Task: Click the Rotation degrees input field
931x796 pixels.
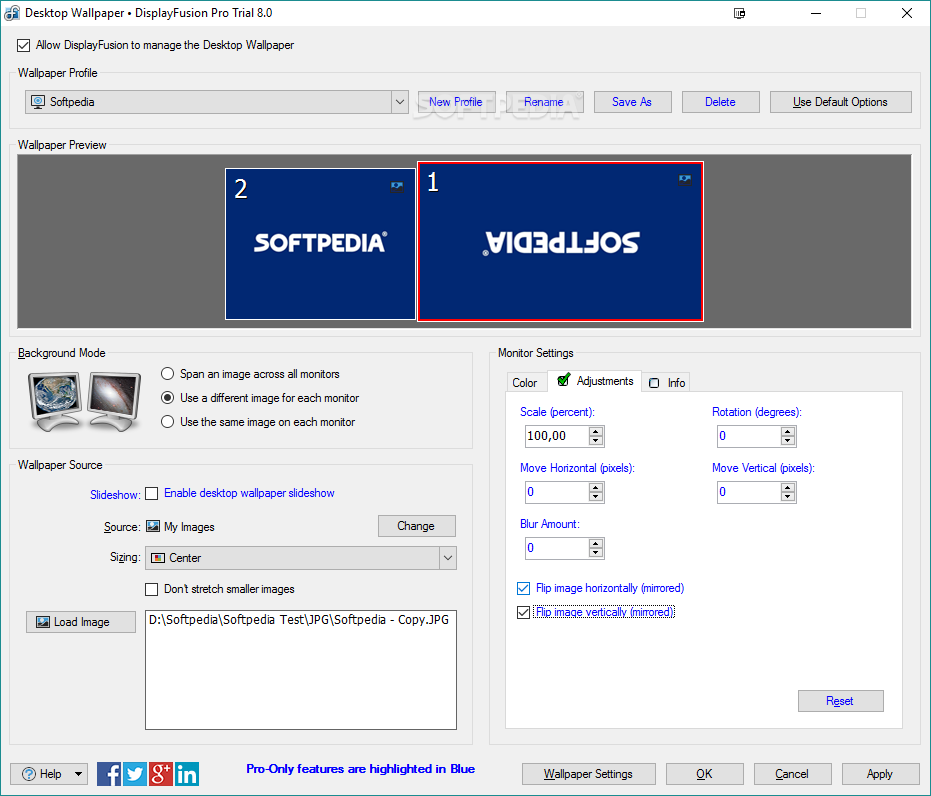Action: point(749,436)
